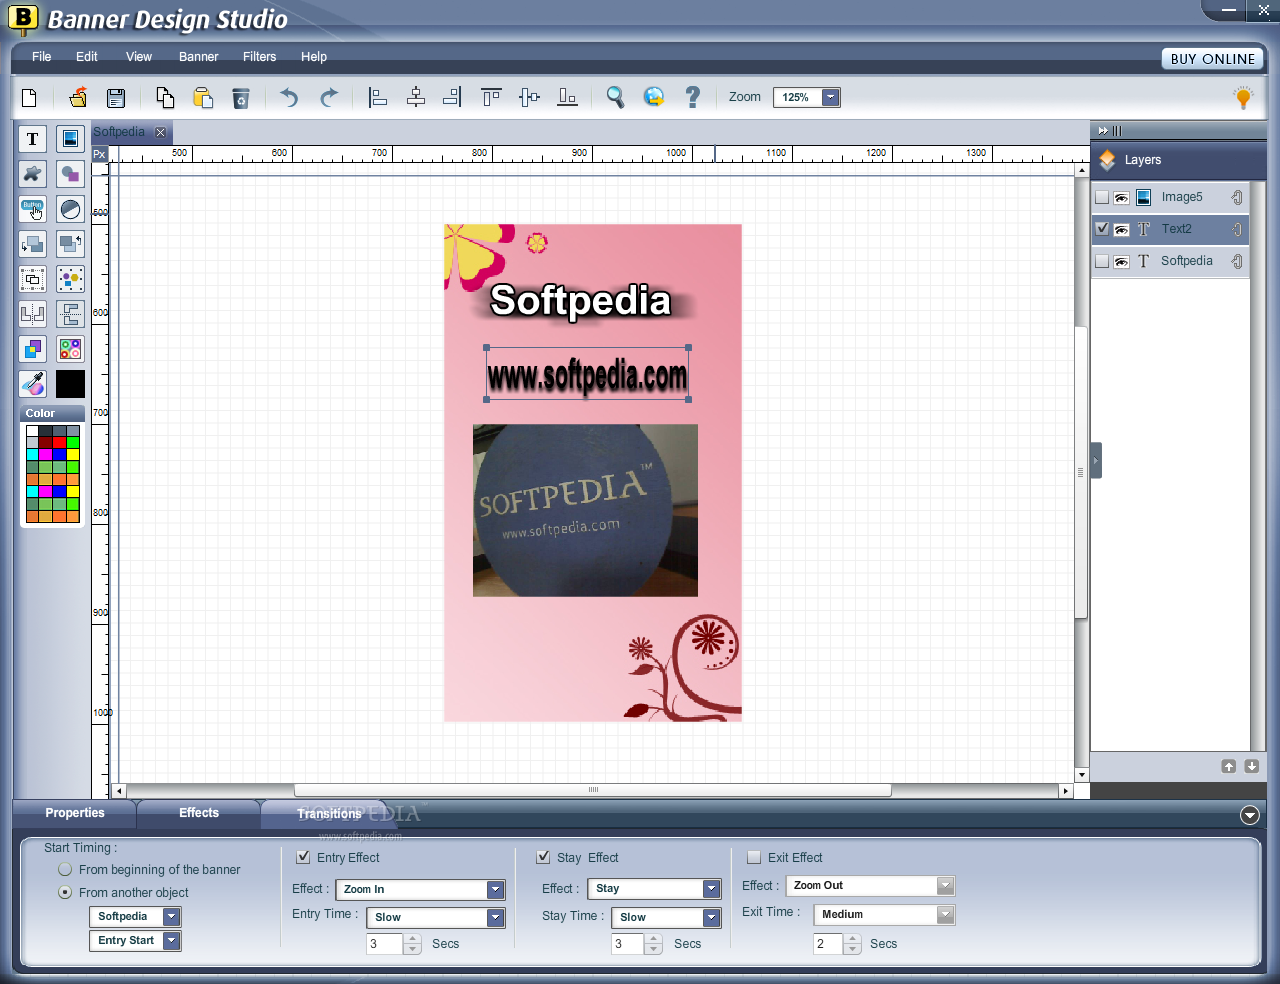Image resolution: width=1280 pixels, height=984 pixels.
Task: Open the Filters menu
Action: coord(260,57)
